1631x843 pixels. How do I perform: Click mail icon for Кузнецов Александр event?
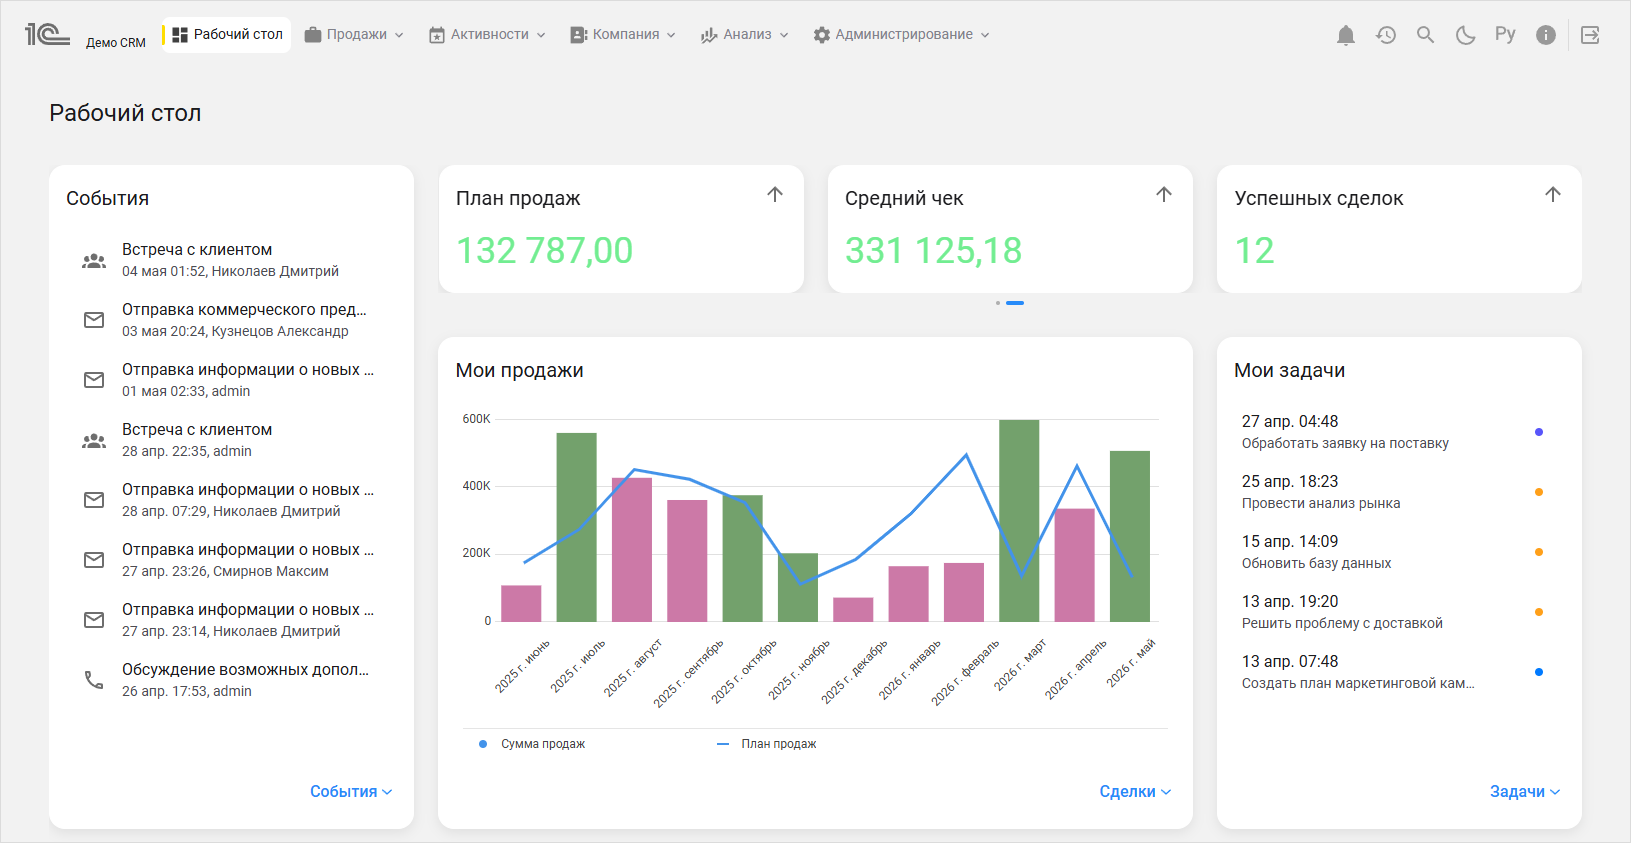[x=94, y=320]
